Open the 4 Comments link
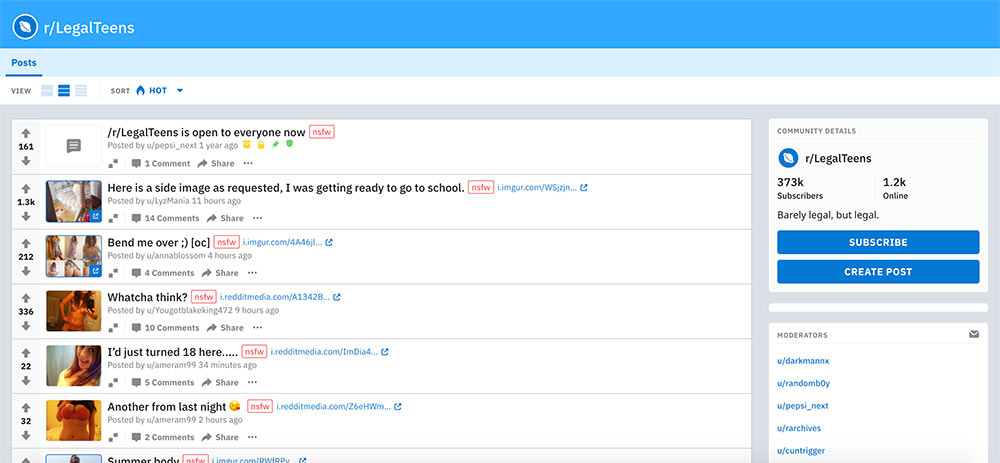Screen dimensions: 1000x463 pyautogui.click(x=163, y=273)
